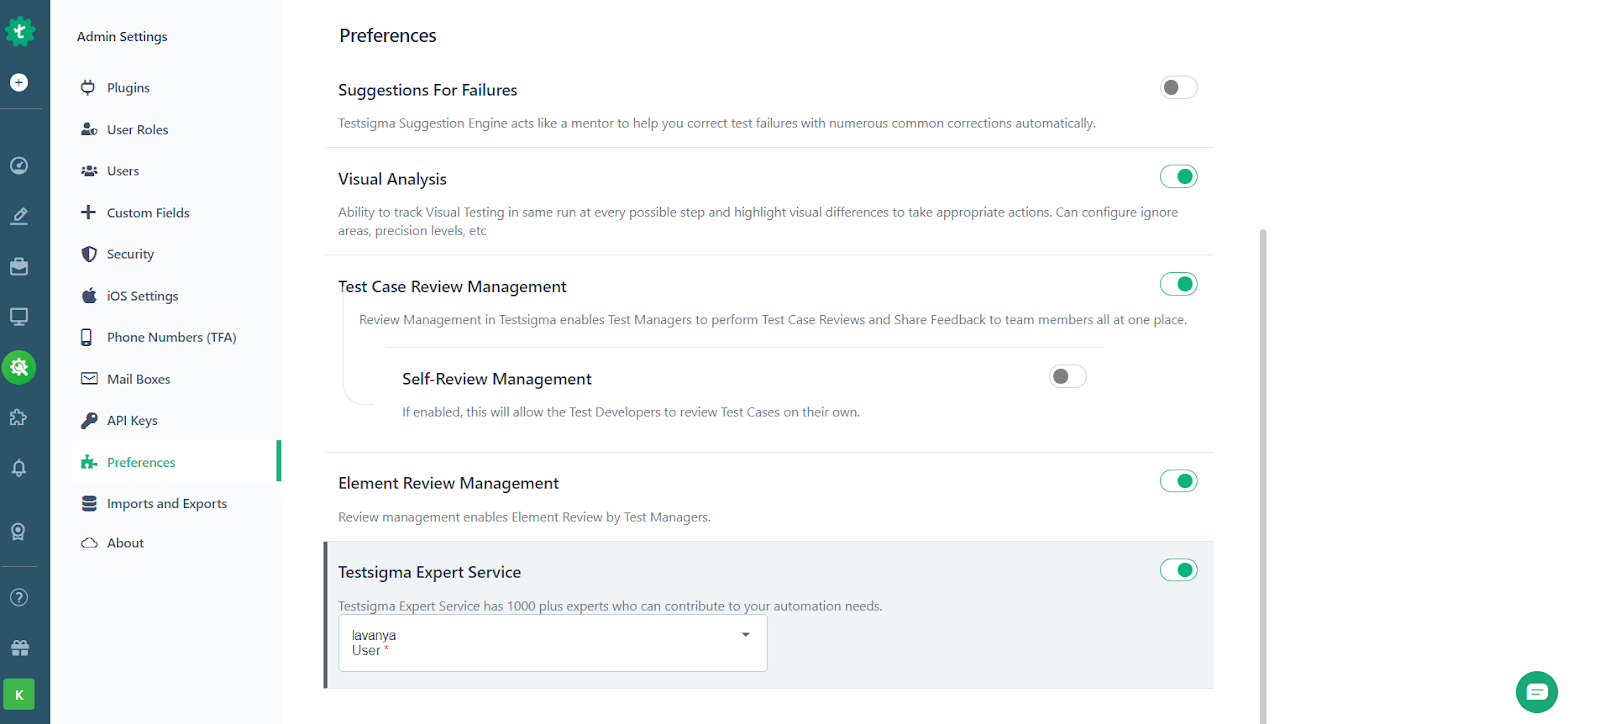This screenshot has width=1600, height=724.
Task: Turn off Test Case Review Management toggle
Action: (x=1178, y=284)
